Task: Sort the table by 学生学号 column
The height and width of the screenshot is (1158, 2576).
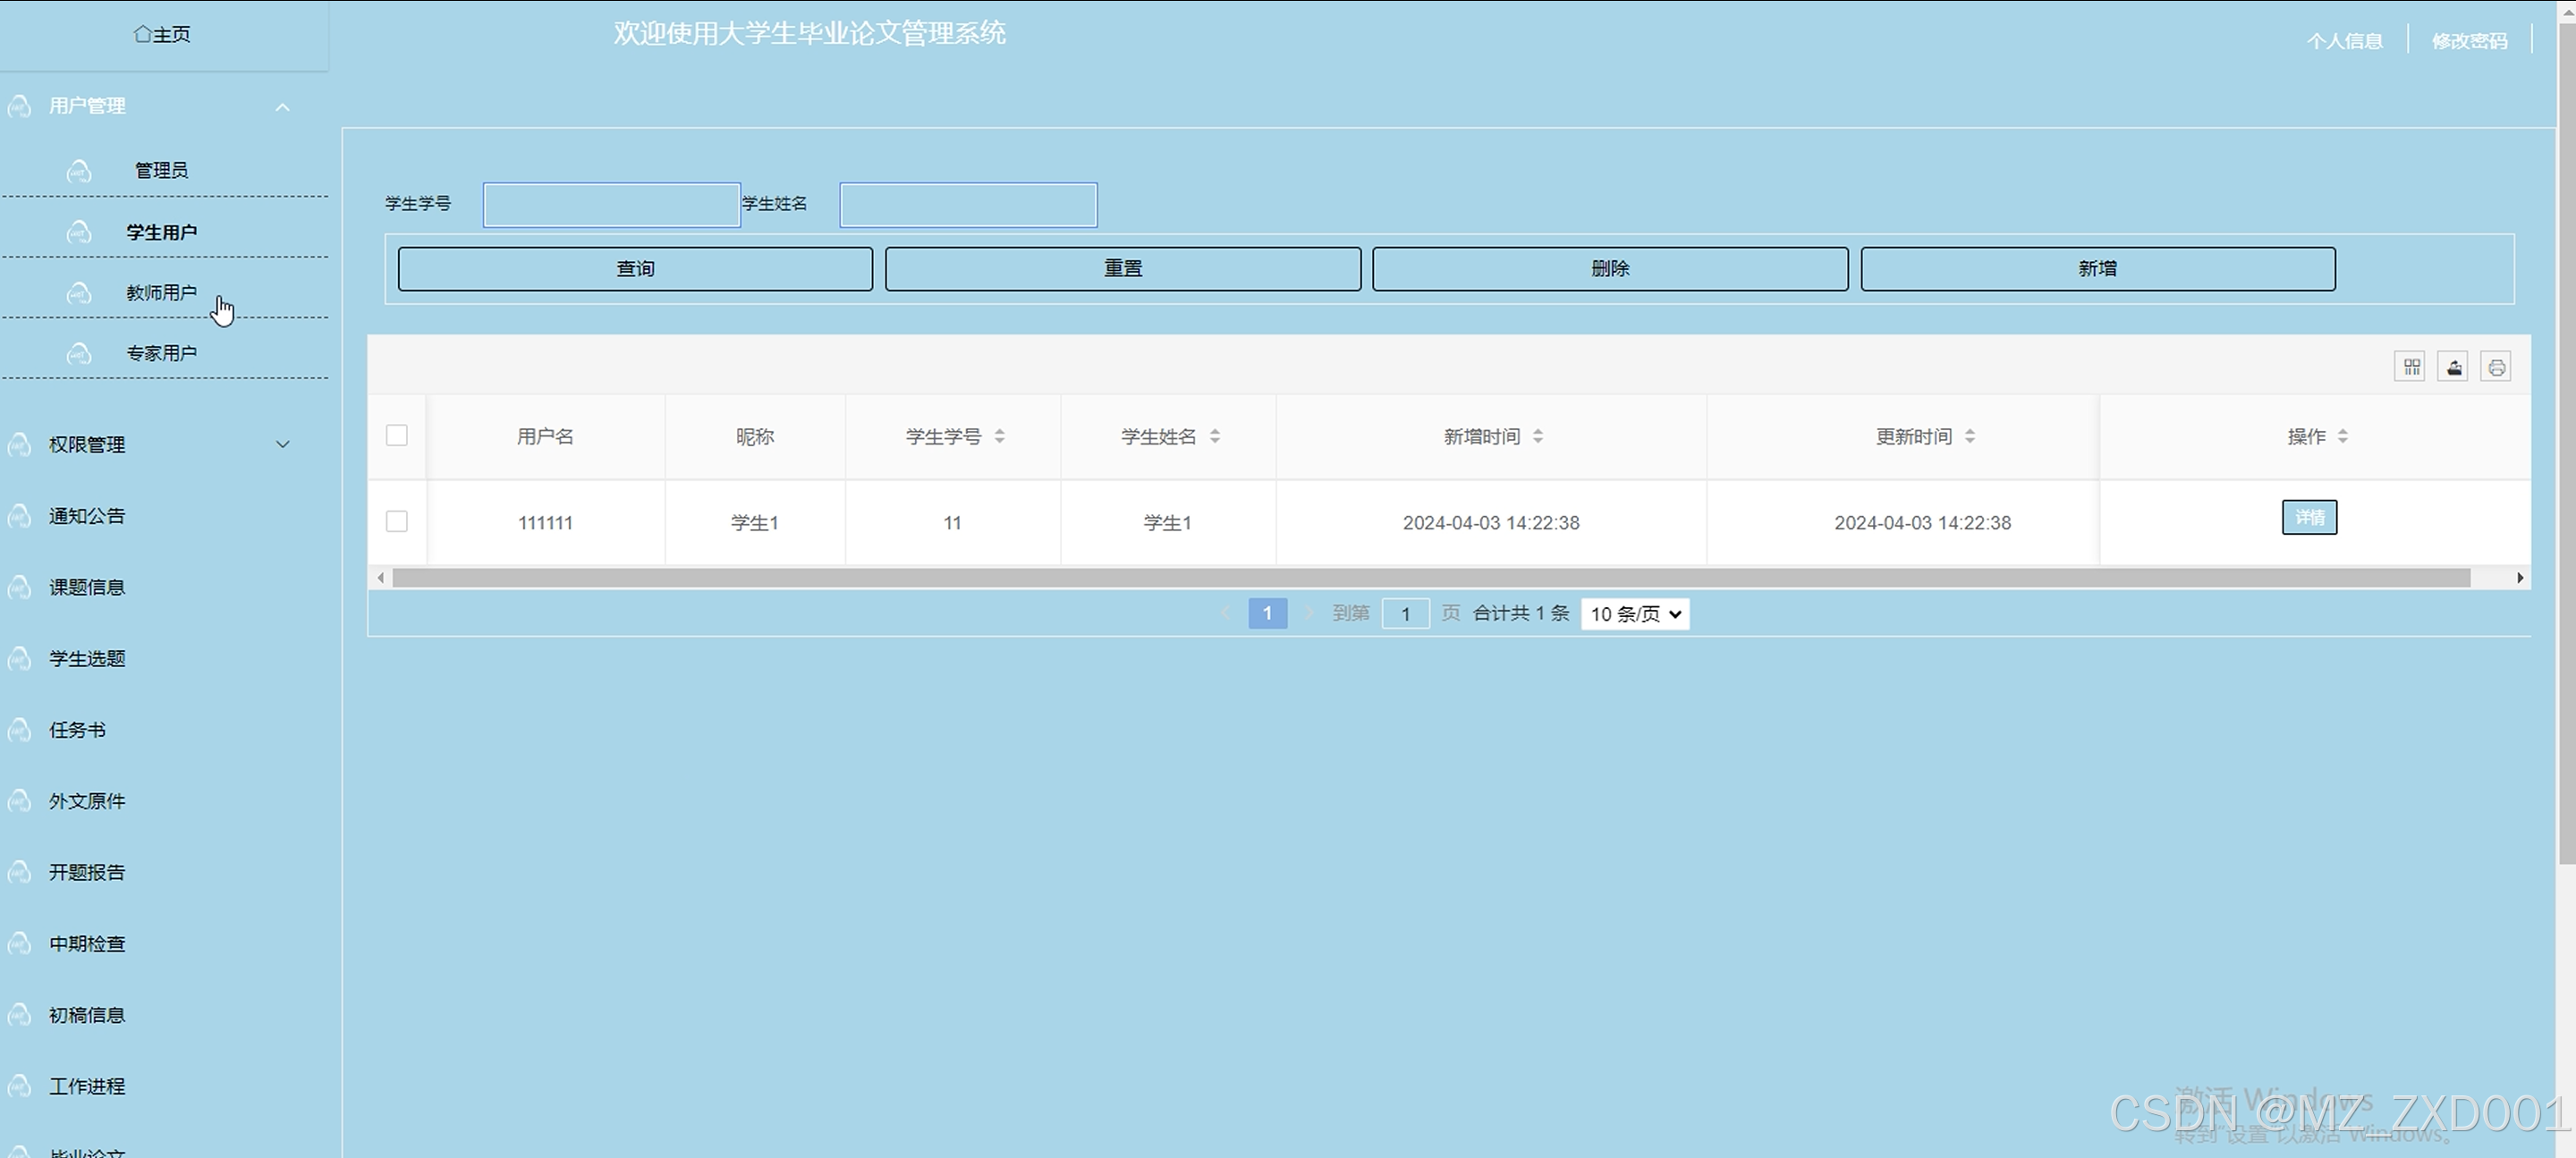Action: (x=999, y=436)
